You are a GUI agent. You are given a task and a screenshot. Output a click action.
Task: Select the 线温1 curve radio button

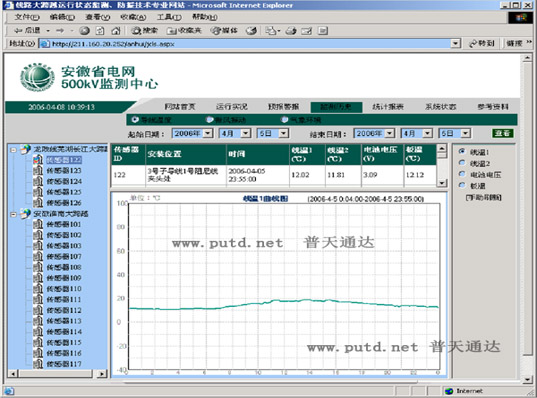click(x=462, y=151)
